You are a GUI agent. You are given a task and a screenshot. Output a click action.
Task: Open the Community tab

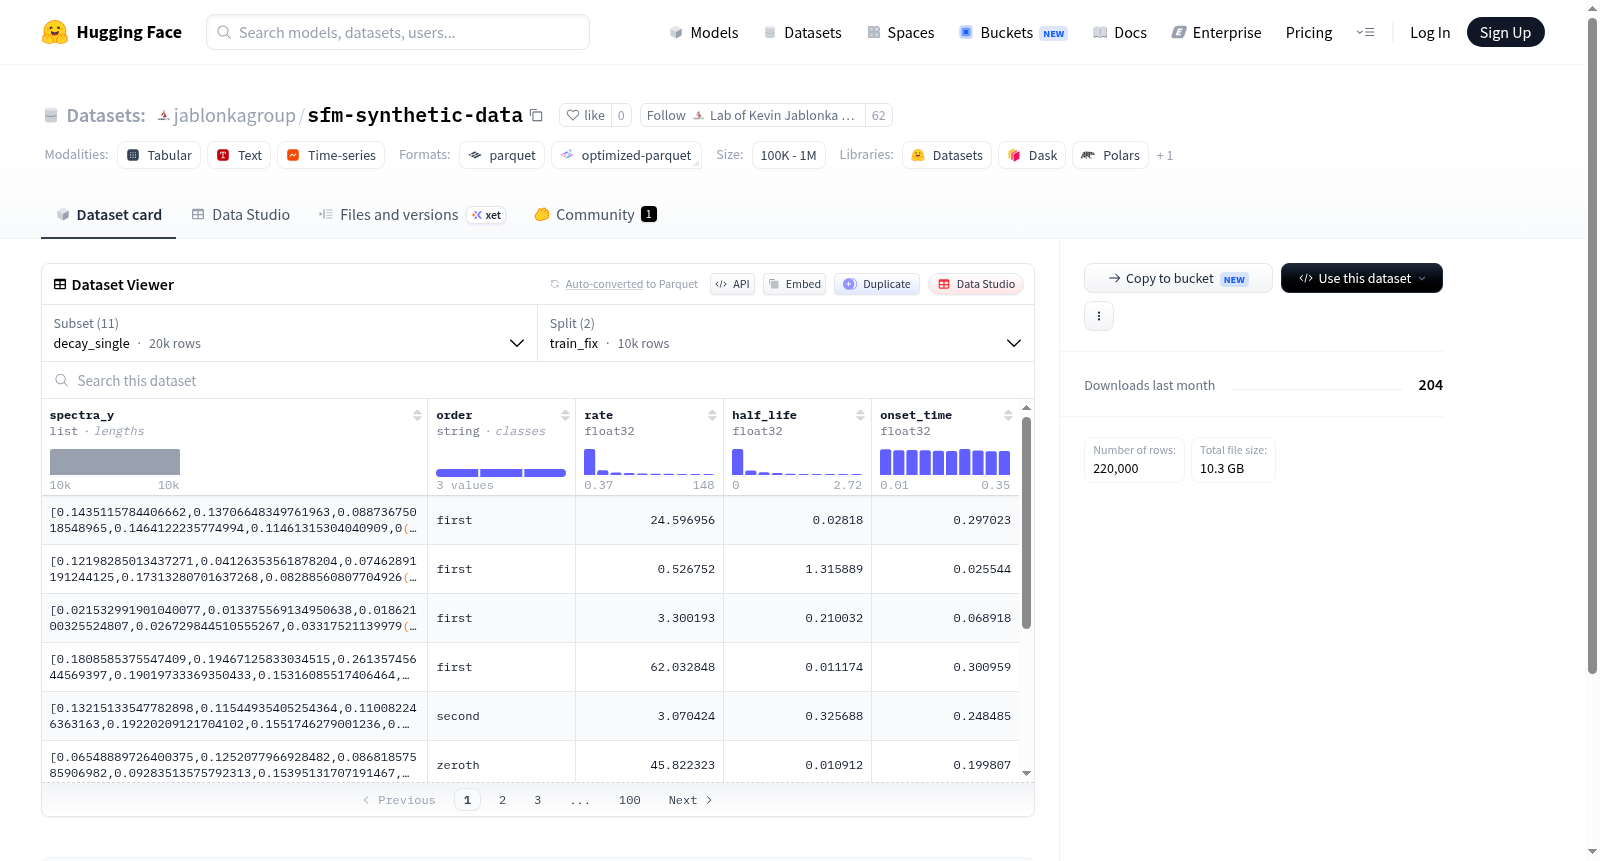(596, 214)
